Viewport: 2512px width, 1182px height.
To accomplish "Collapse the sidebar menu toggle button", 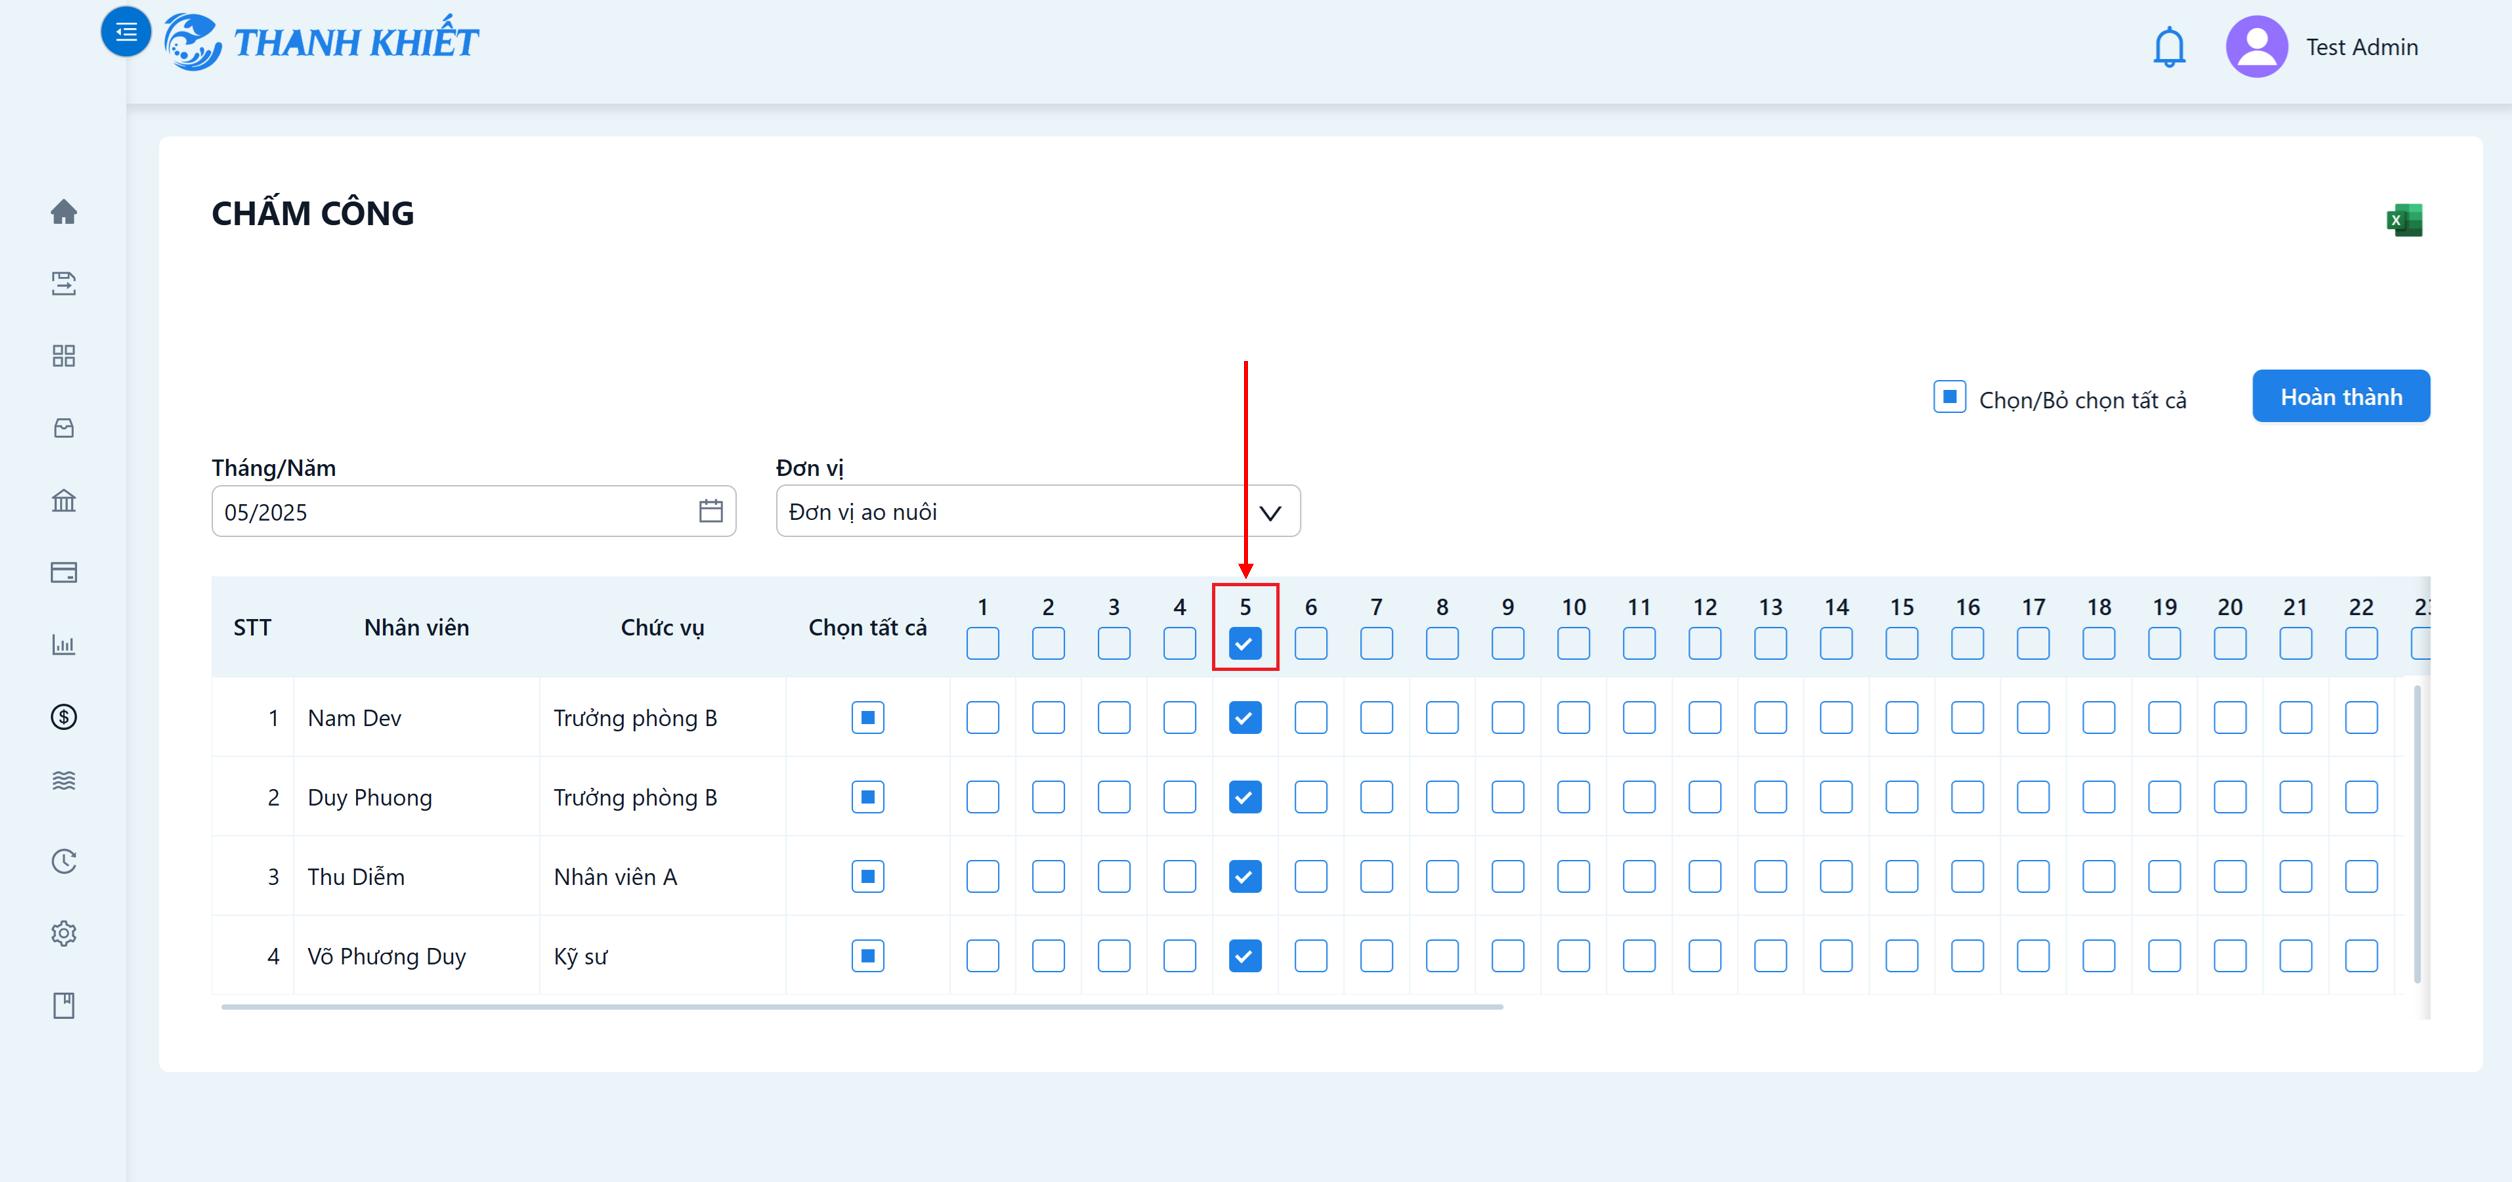I will [x=126, y=32].
